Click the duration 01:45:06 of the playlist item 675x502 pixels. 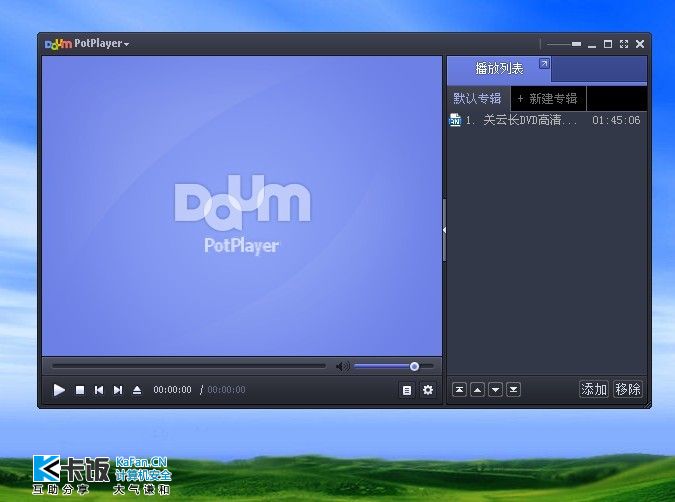click(616, 120)
